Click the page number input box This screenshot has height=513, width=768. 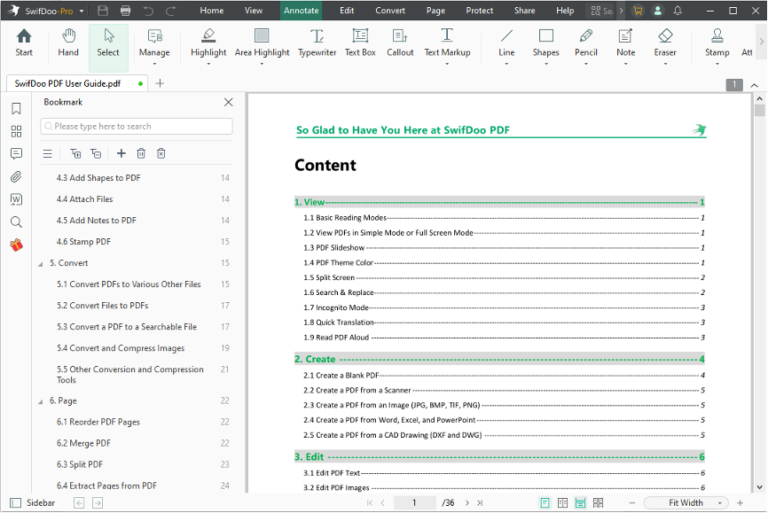coord(414,503)
